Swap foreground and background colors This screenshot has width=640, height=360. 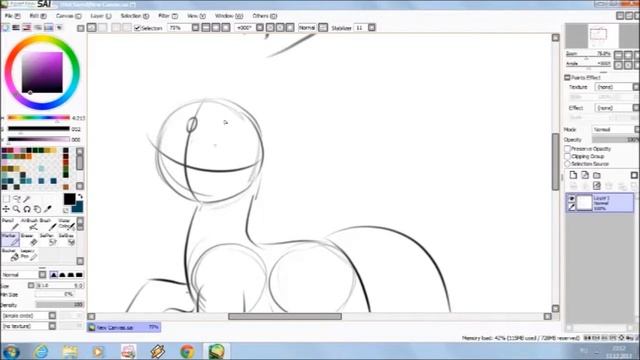(x=80, y=196)
